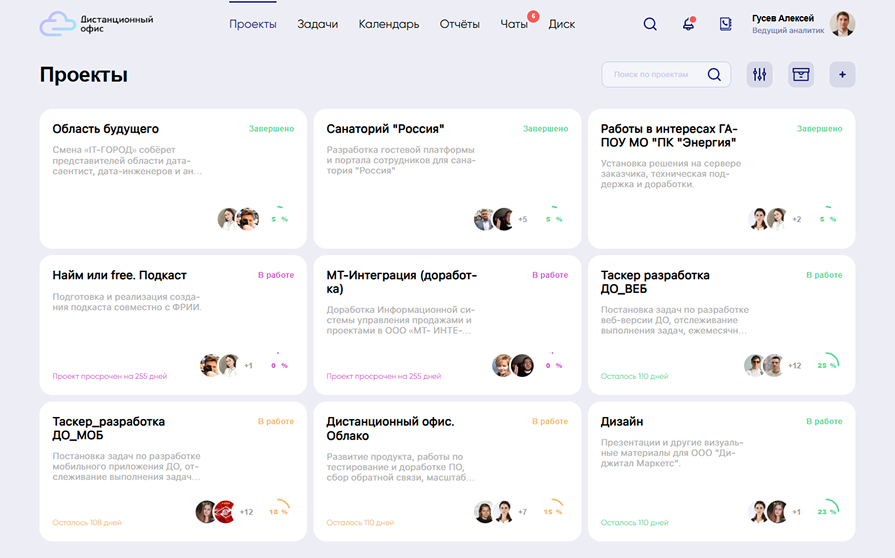The width and height of the screenshot is (895, 558).
Task: Open the notifications bell
Action: coord(688,24)
